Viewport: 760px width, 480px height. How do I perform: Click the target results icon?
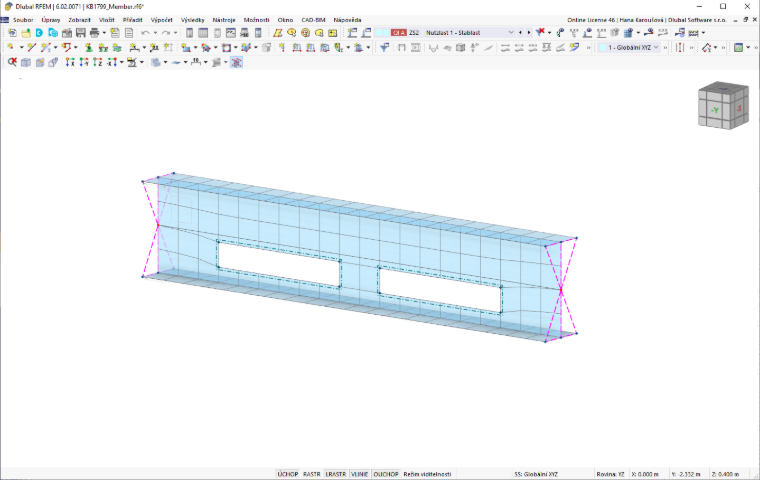[x=305, y=32]
